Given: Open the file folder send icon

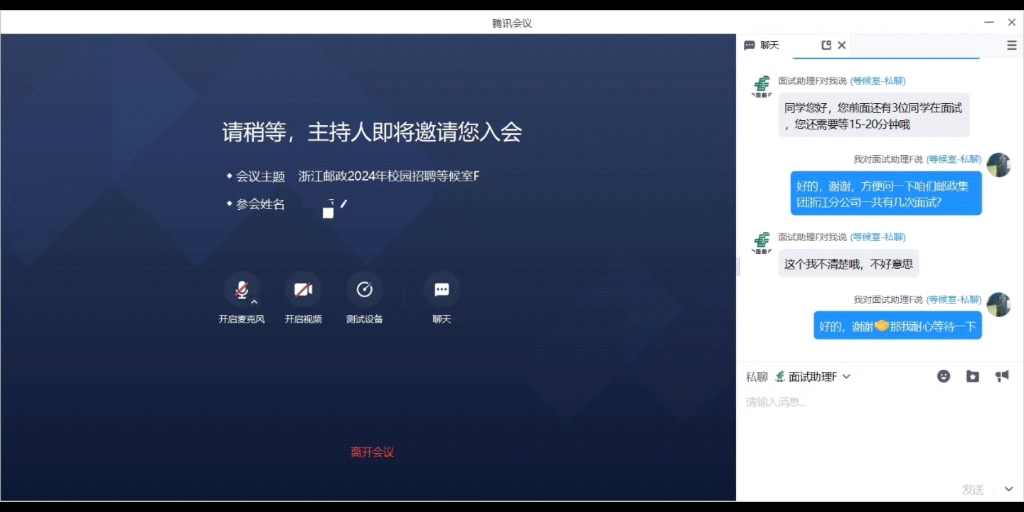Looking at the screenshot, I should click(x=972, y=376).
